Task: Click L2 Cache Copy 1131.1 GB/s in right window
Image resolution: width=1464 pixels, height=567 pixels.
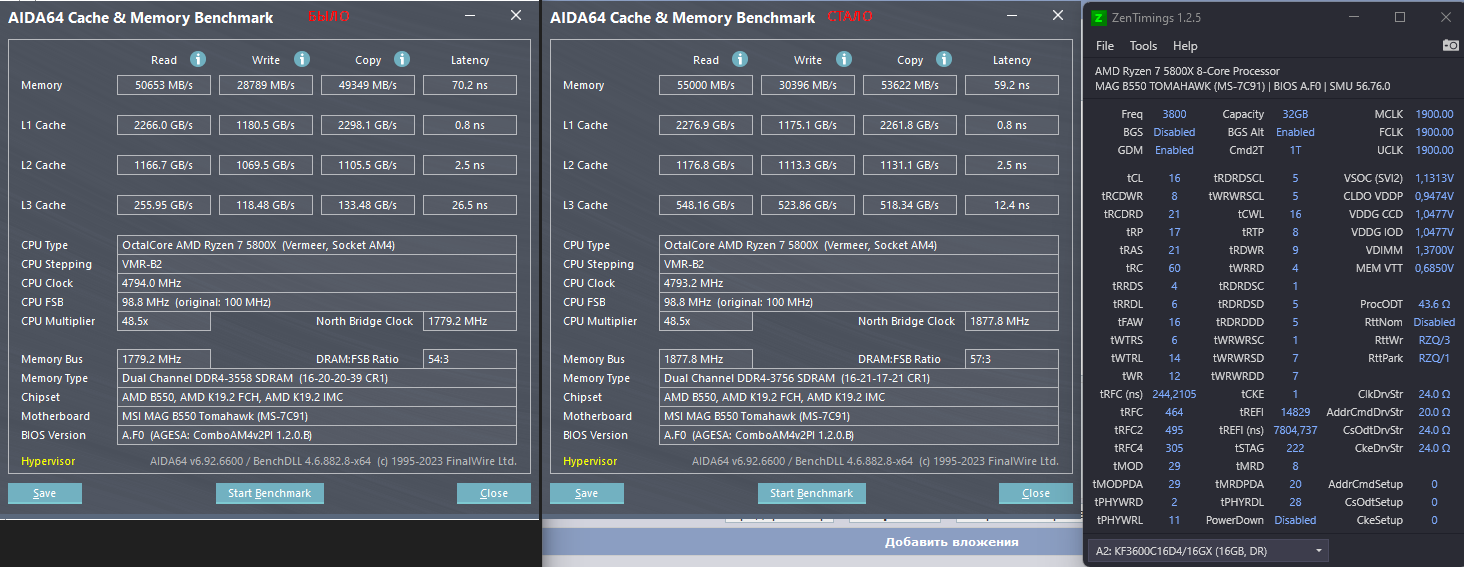Action: click(x=910, y=165)
